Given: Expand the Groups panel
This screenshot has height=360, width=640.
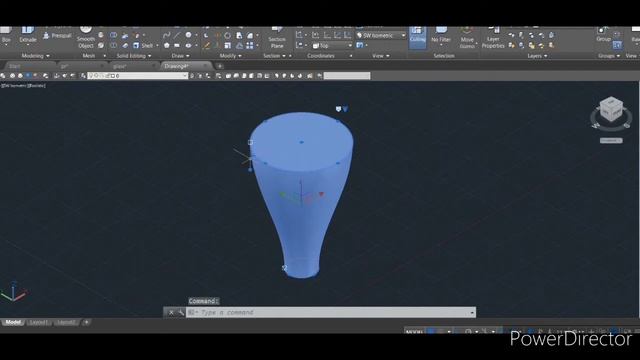Looking at the screenshot, I should pyautogui.click(x=609, y=56).
